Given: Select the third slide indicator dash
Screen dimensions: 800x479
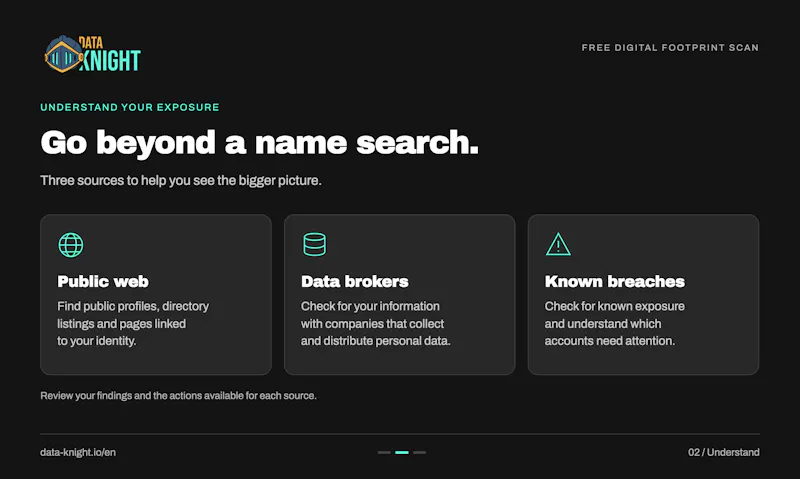Looking at the screenshot, I should (x=419, y=452).
